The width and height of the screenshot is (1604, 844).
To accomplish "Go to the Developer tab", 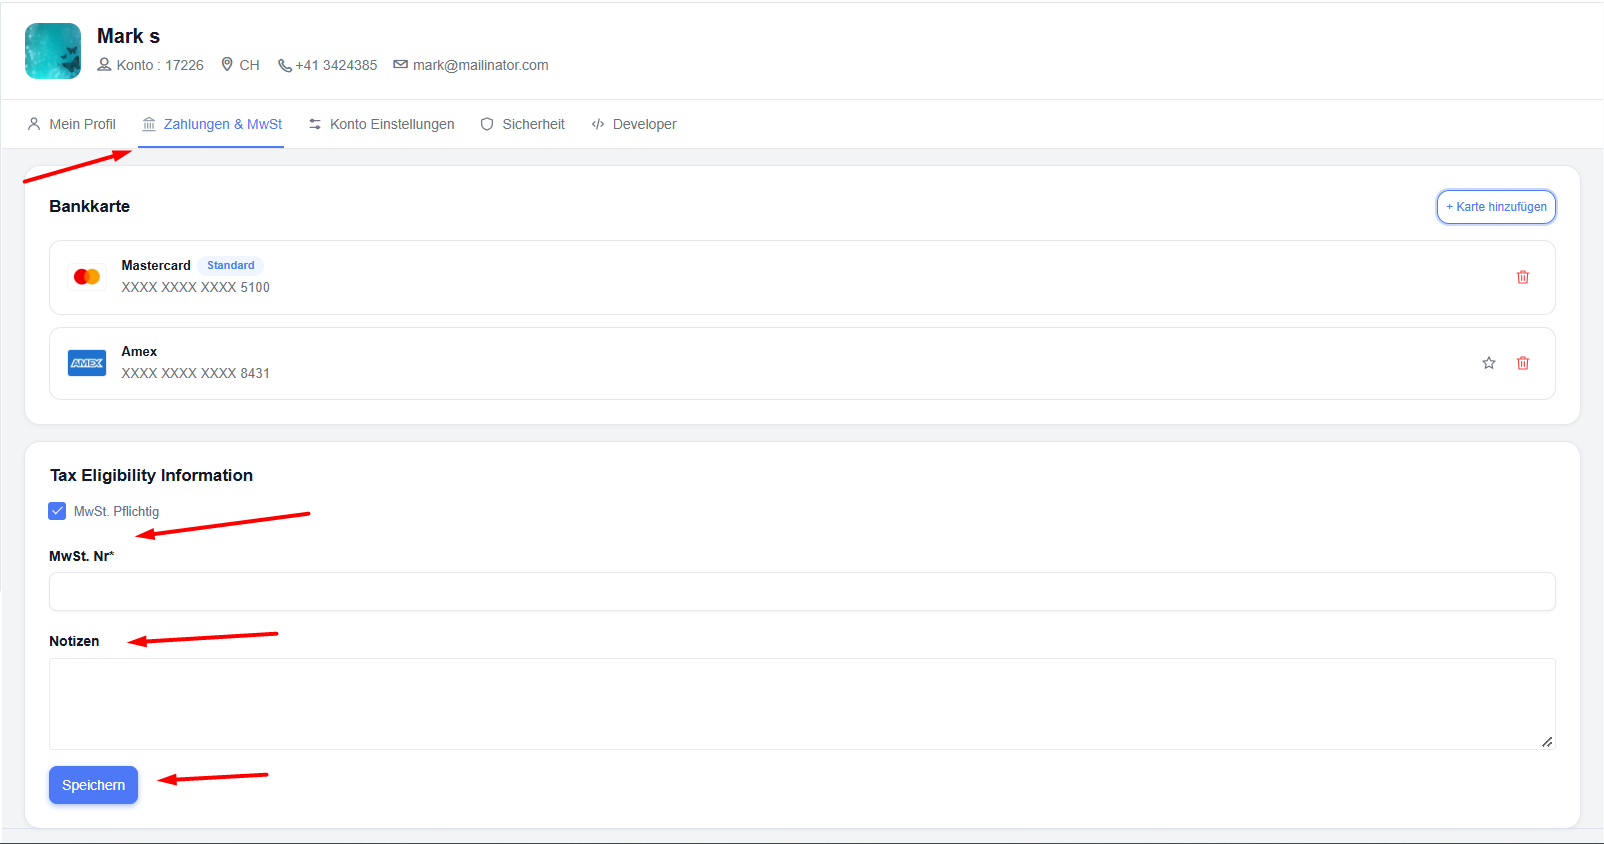I will point(634,124).
